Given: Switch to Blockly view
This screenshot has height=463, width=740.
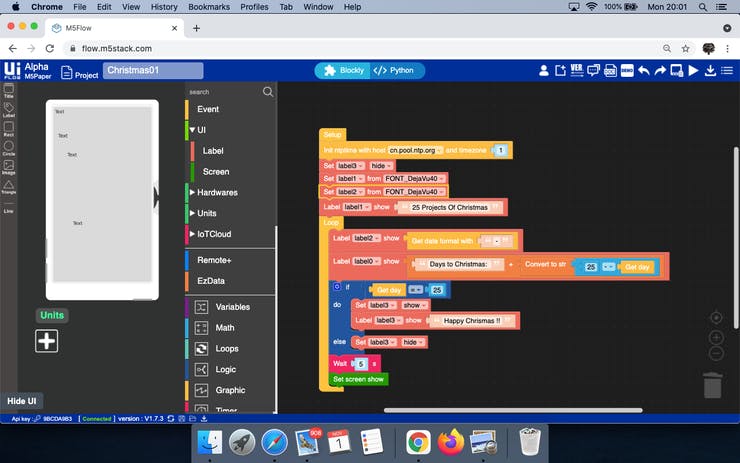Looking at the screenshot, I should click(342, 71).
